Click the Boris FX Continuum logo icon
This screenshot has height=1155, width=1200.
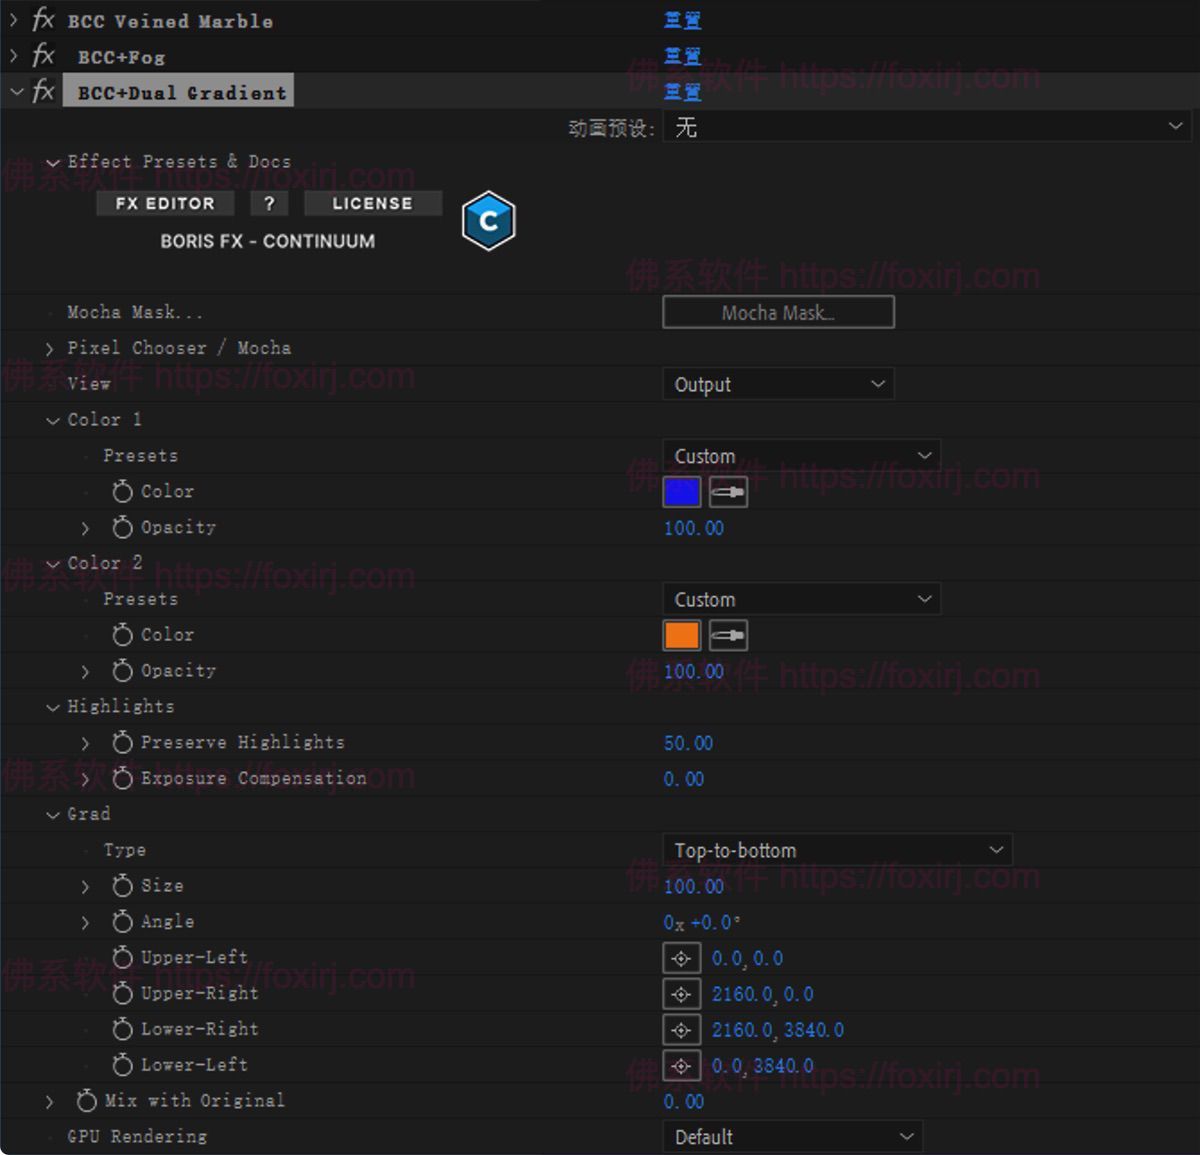[x=488, y=220]
